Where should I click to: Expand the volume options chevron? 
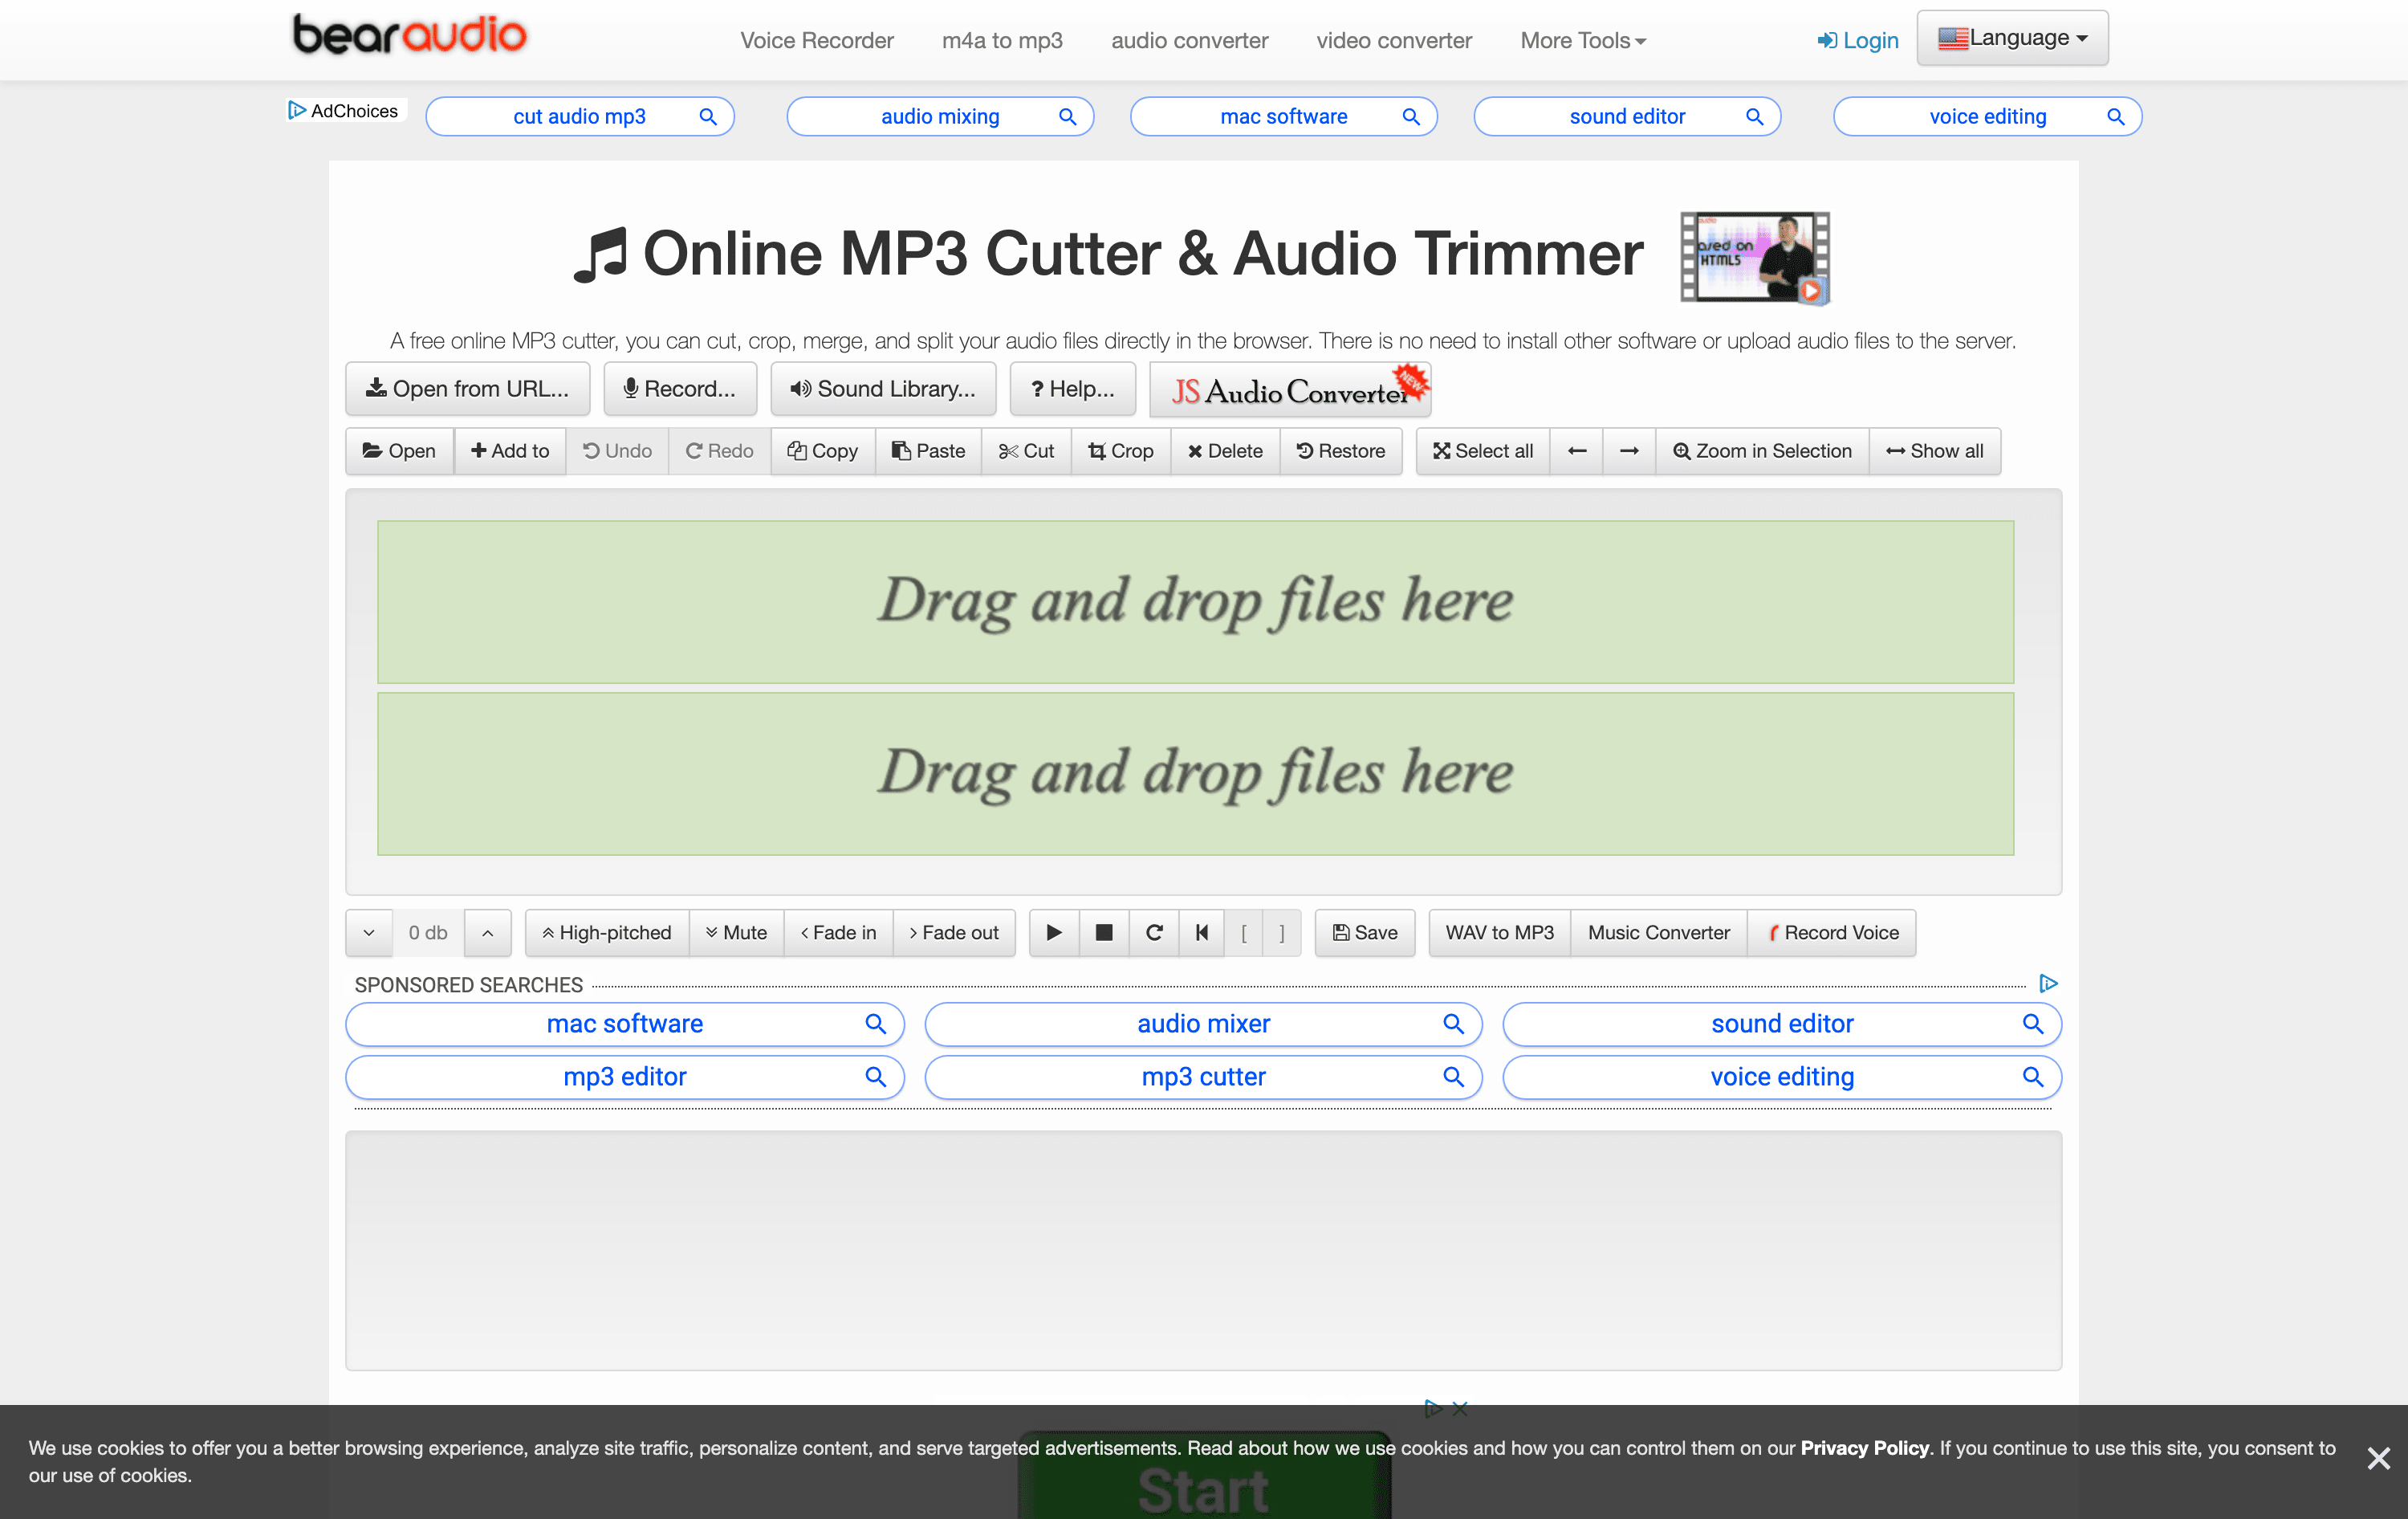pyautogui.click(x=368, y=932)
